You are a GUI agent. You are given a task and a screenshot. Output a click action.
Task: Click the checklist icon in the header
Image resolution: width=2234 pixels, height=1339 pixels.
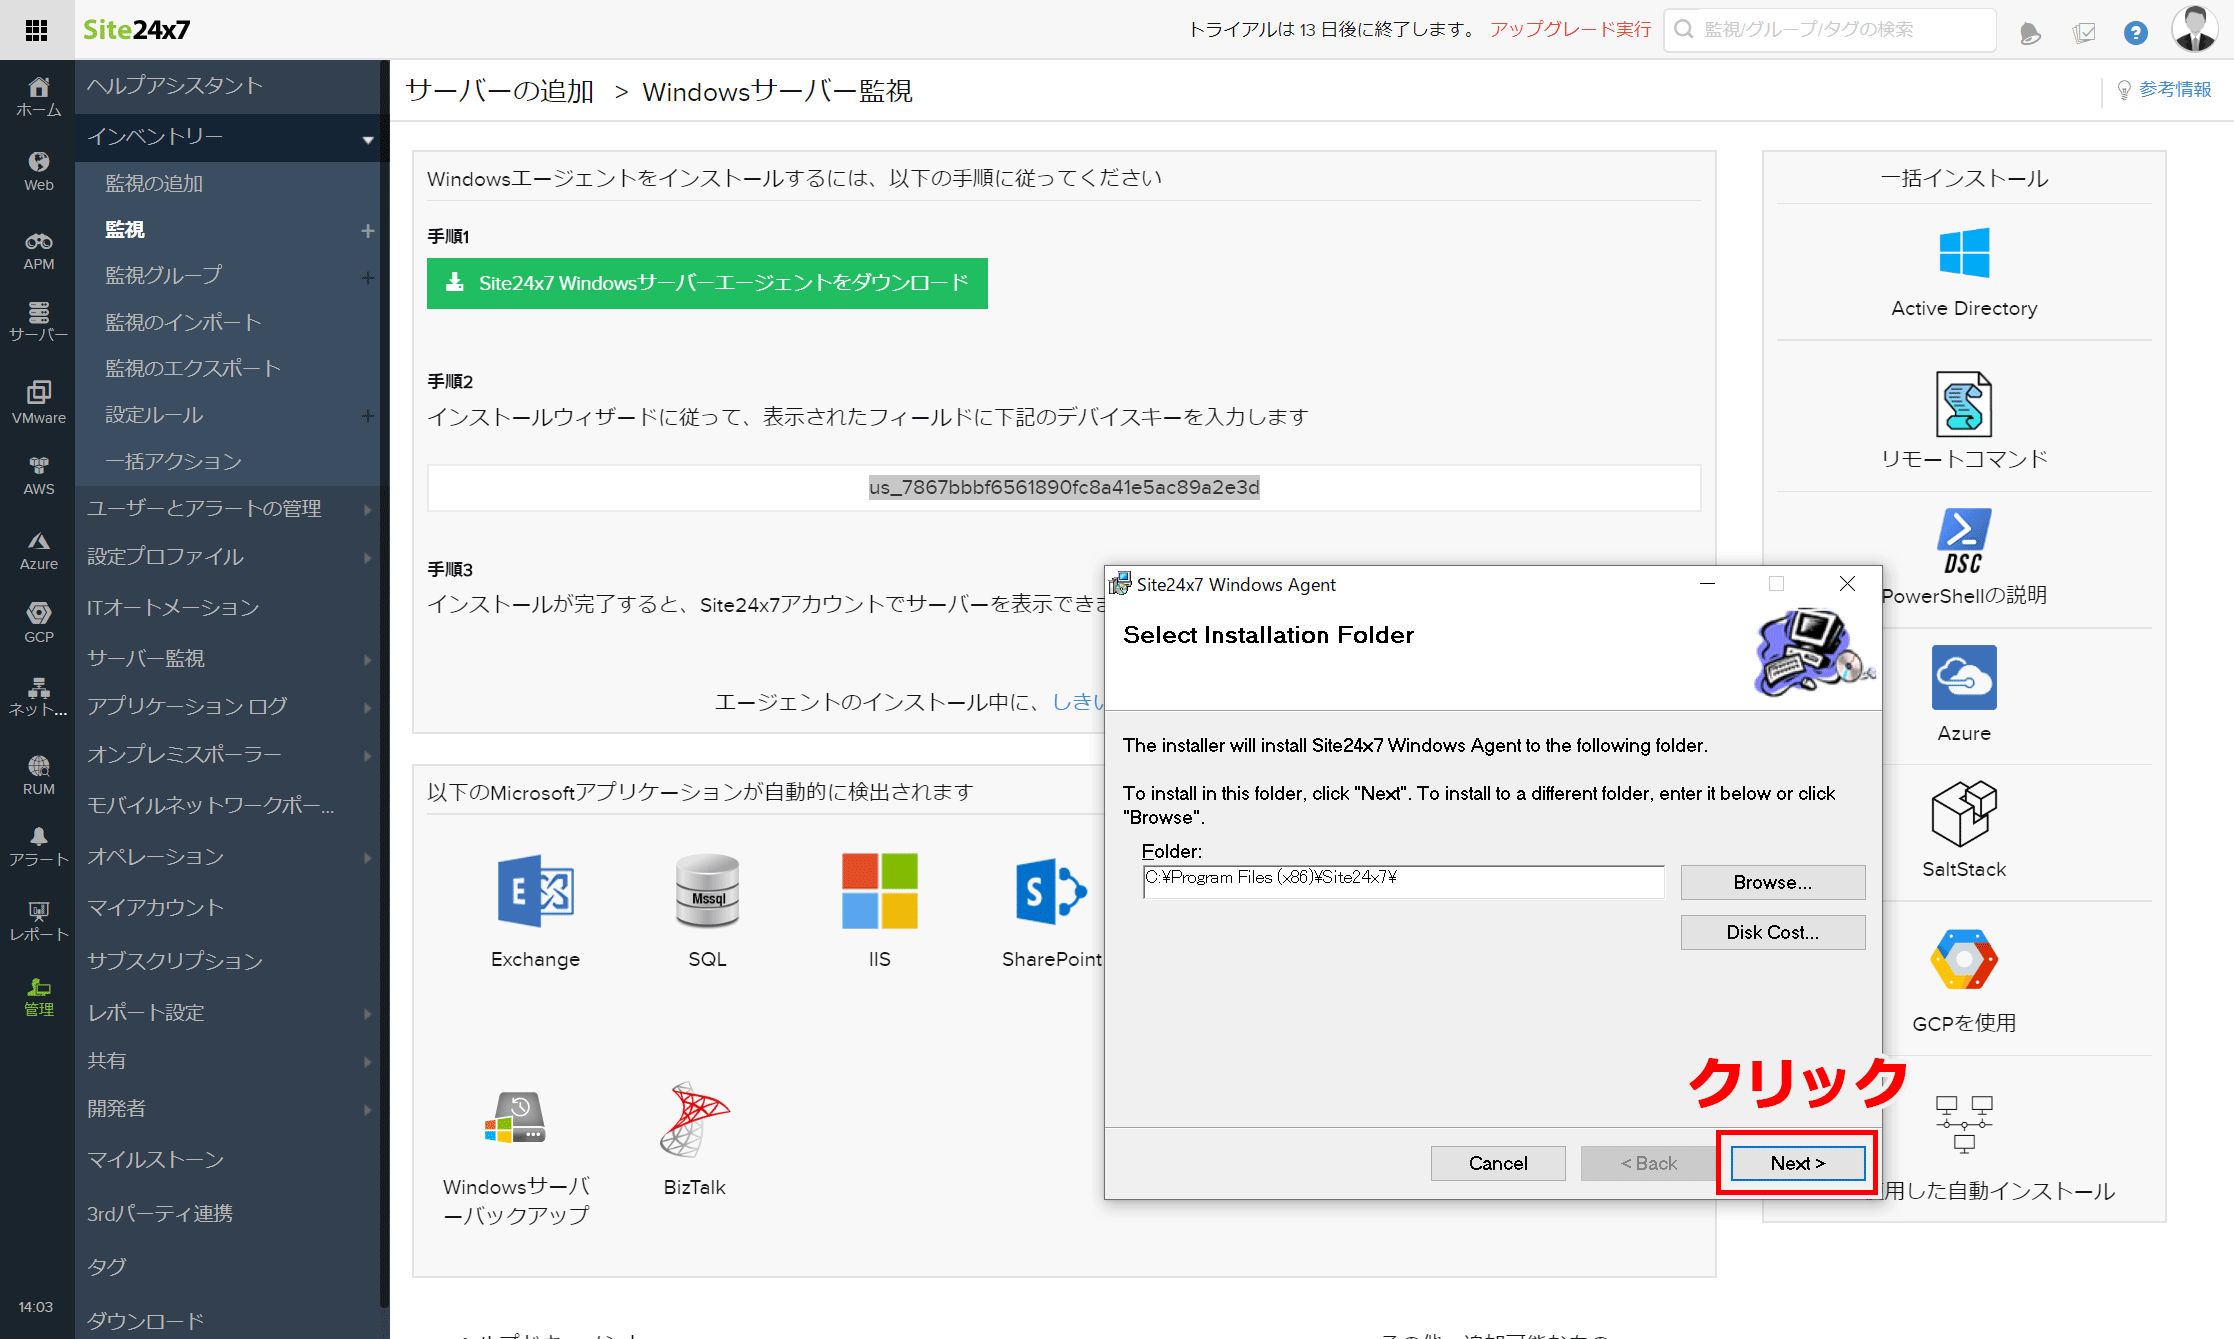click(2084, 34)
